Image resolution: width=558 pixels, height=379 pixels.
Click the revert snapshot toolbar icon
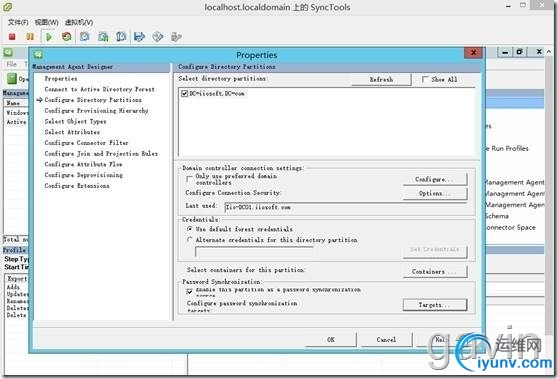pyautogui.click(x=103, y=37)
